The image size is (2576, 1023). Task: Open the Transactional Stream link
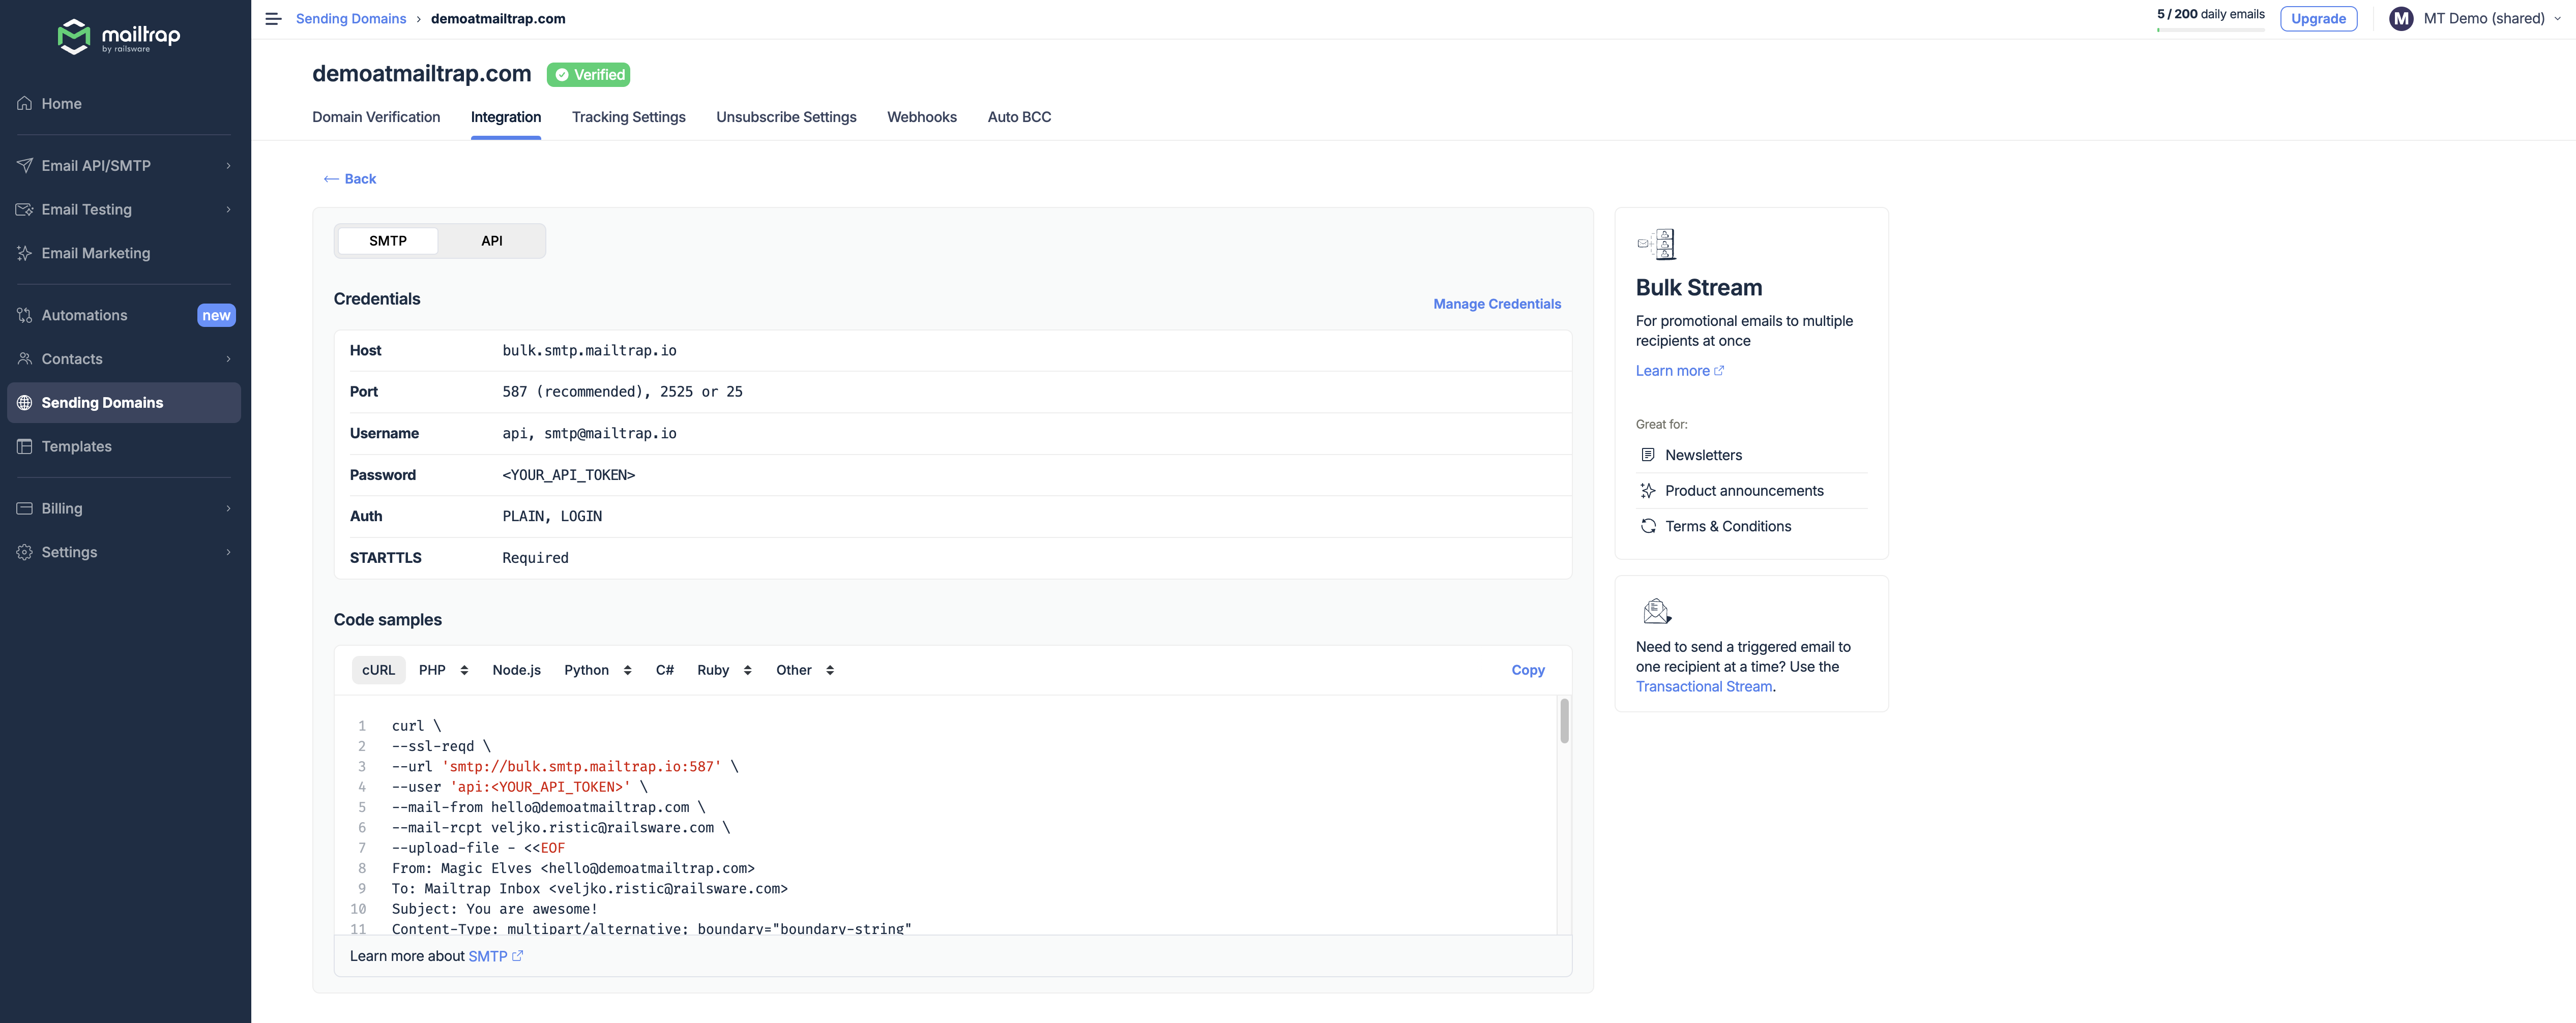[1704, 686]
